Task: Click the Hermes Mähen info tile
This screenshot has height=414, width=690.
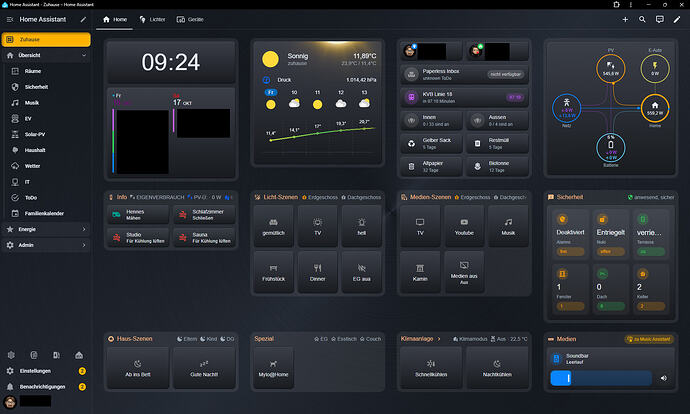Action: [138, 215]
